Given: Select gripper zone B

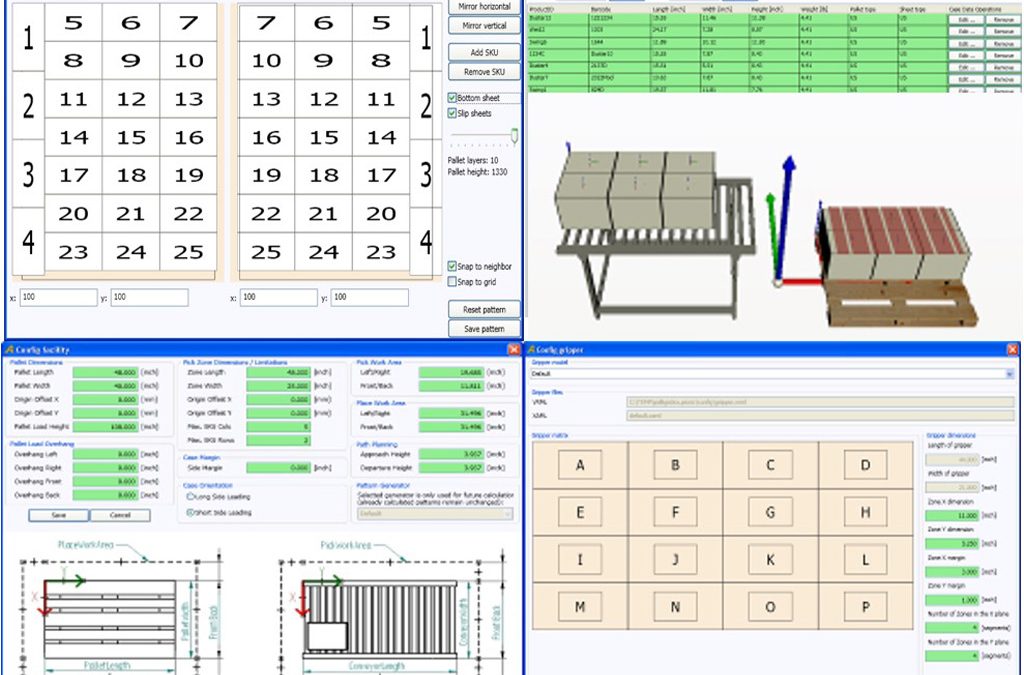Looking at the screenshot, I should coord(675,465).
